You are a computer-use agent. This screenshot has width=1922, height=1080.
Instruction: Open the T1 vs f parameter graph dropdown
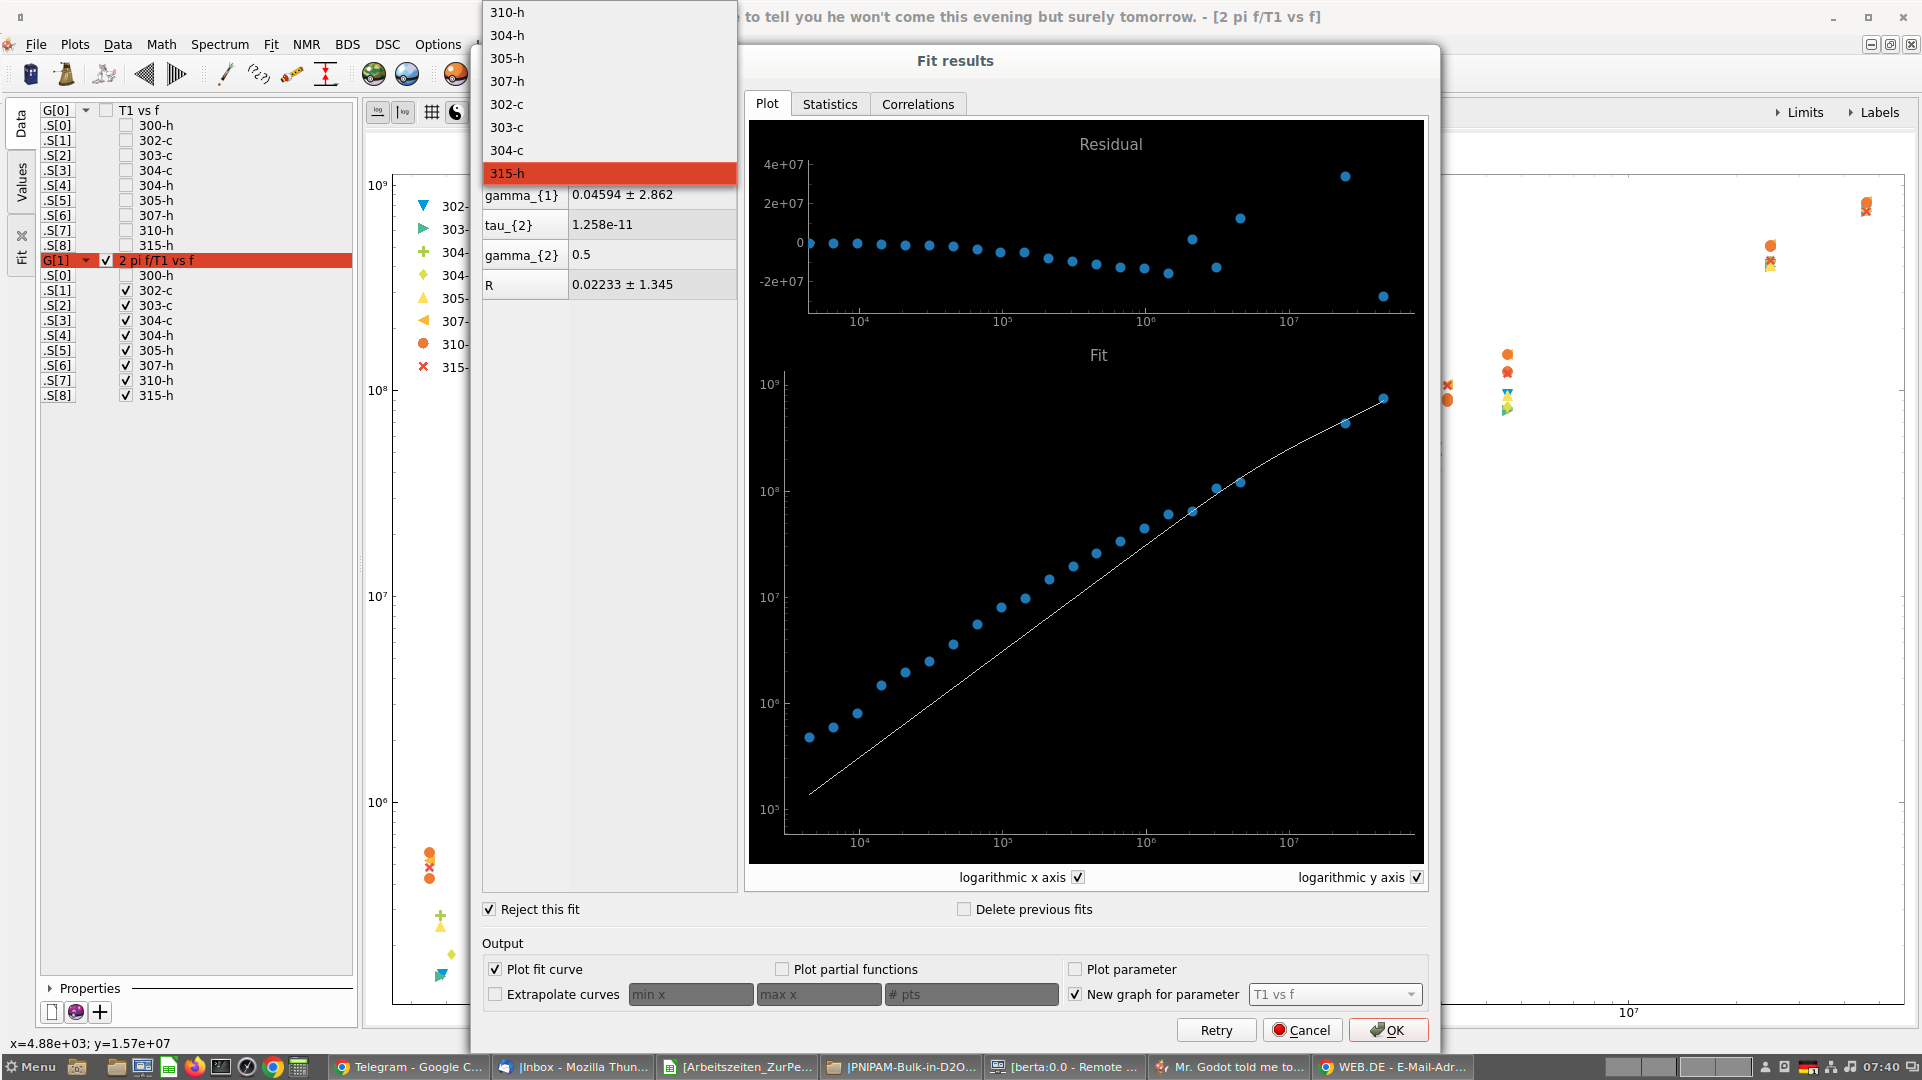[1335, 994]
